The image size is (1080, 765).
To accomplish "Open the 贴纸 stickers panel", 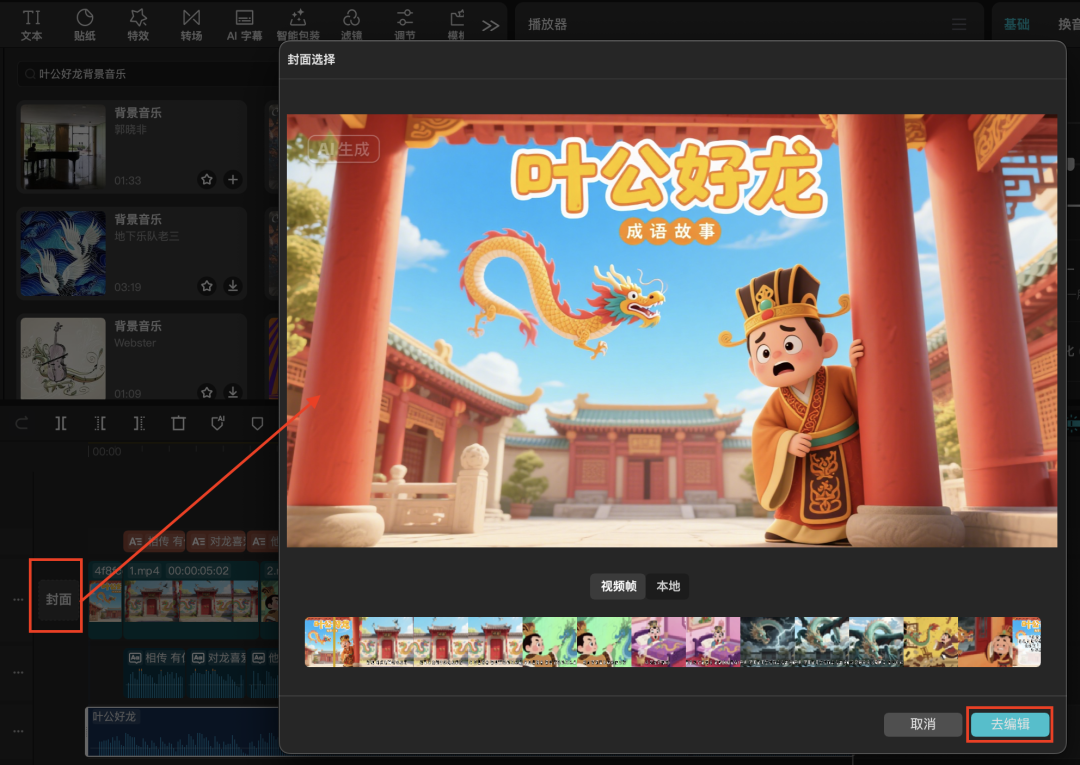I will coord(85,24).
